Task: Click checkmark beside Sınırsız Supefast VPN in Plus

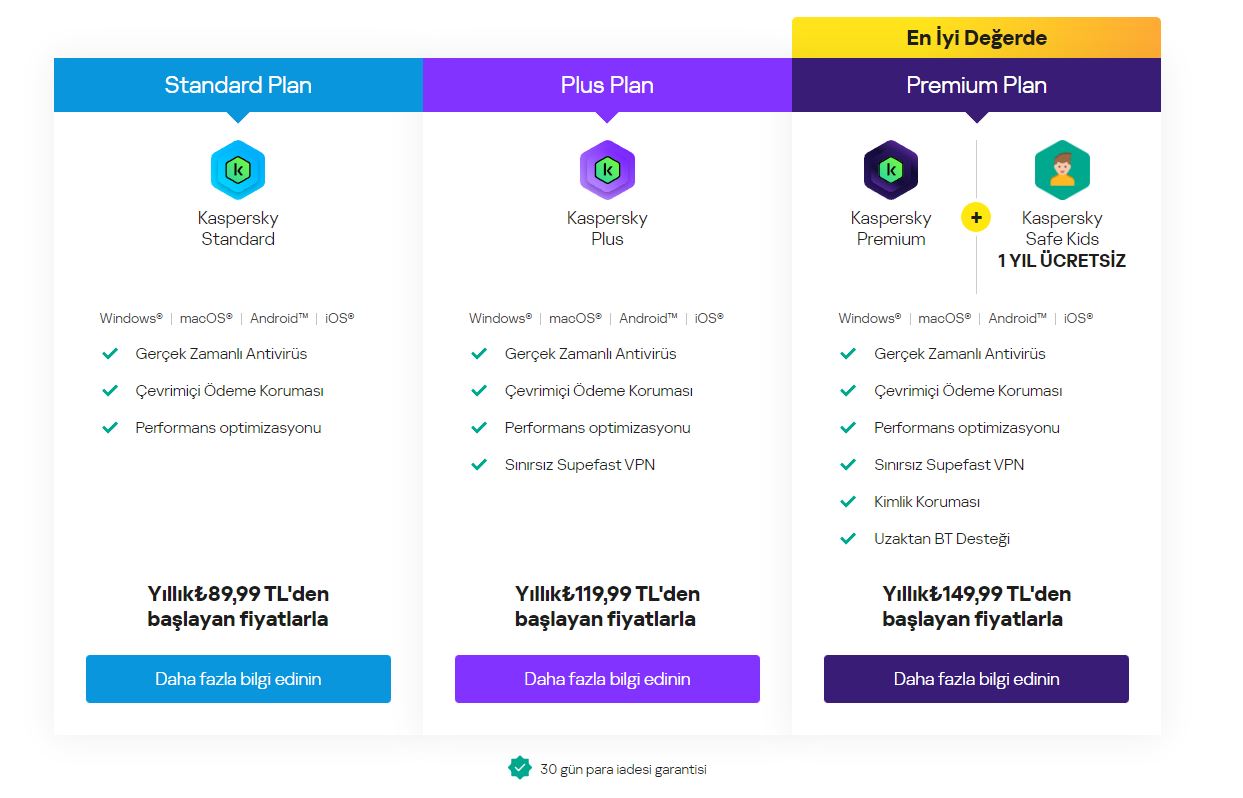Action: coord(480,465)
